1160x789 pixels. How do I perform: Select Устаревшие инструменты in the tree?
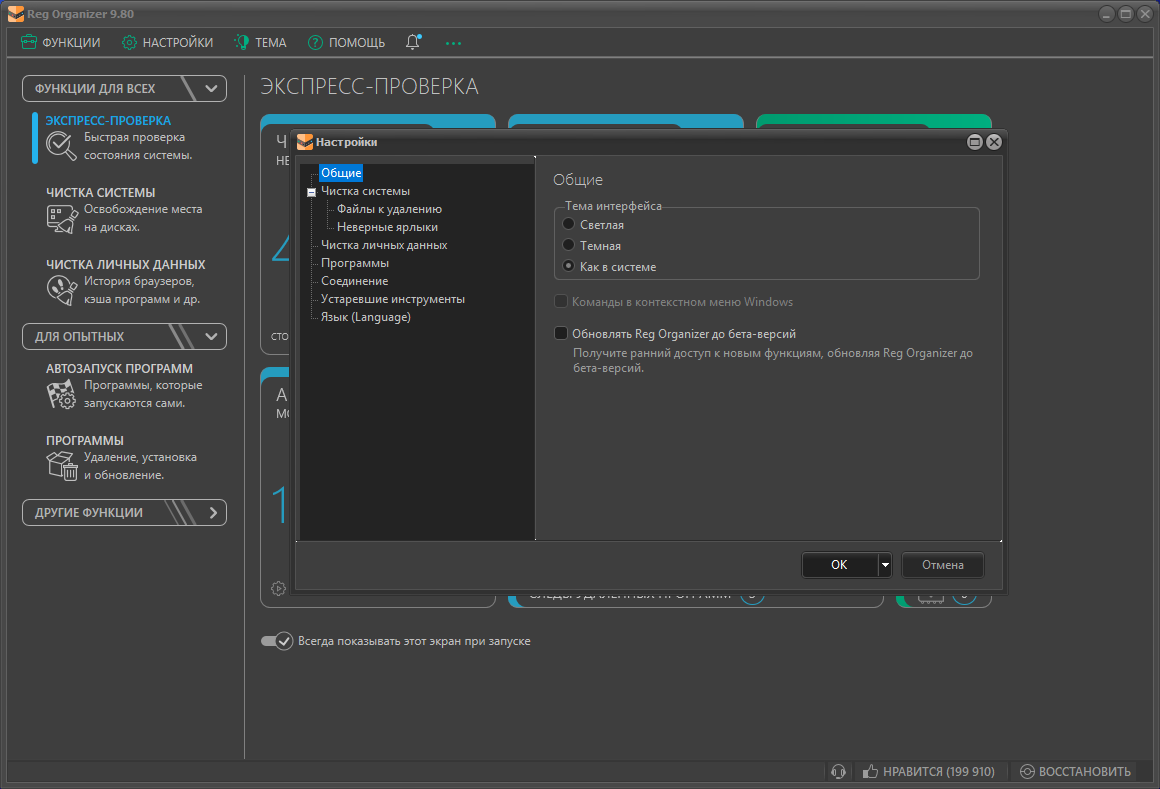tap(393, 299)
